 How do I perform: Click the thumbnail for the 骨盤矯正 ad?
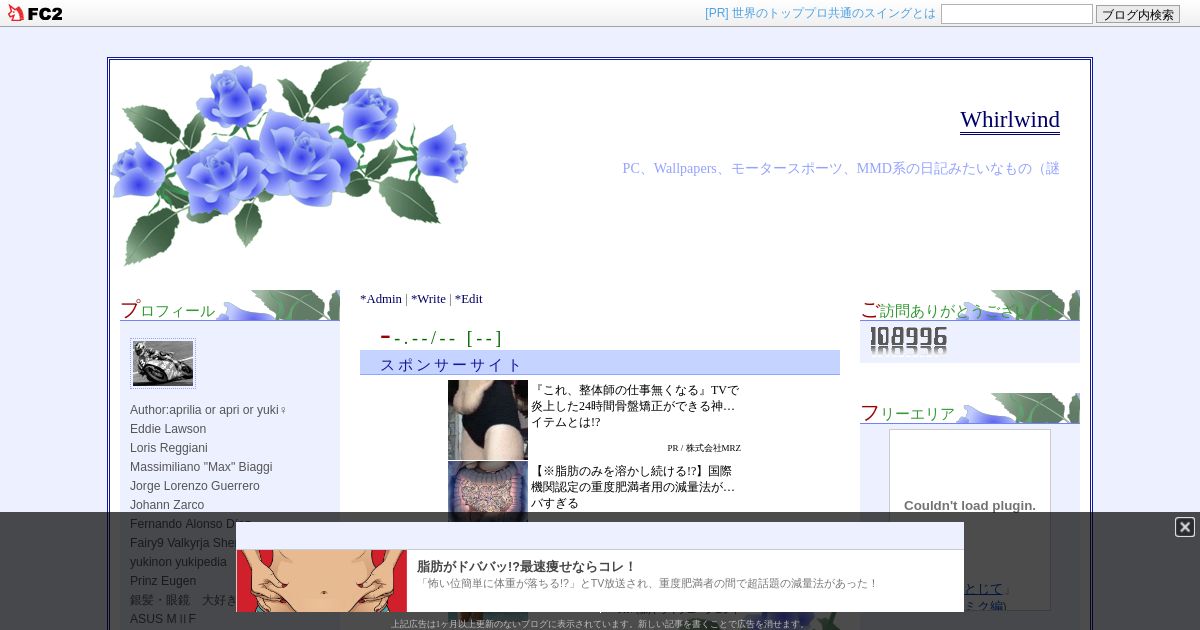488,420
